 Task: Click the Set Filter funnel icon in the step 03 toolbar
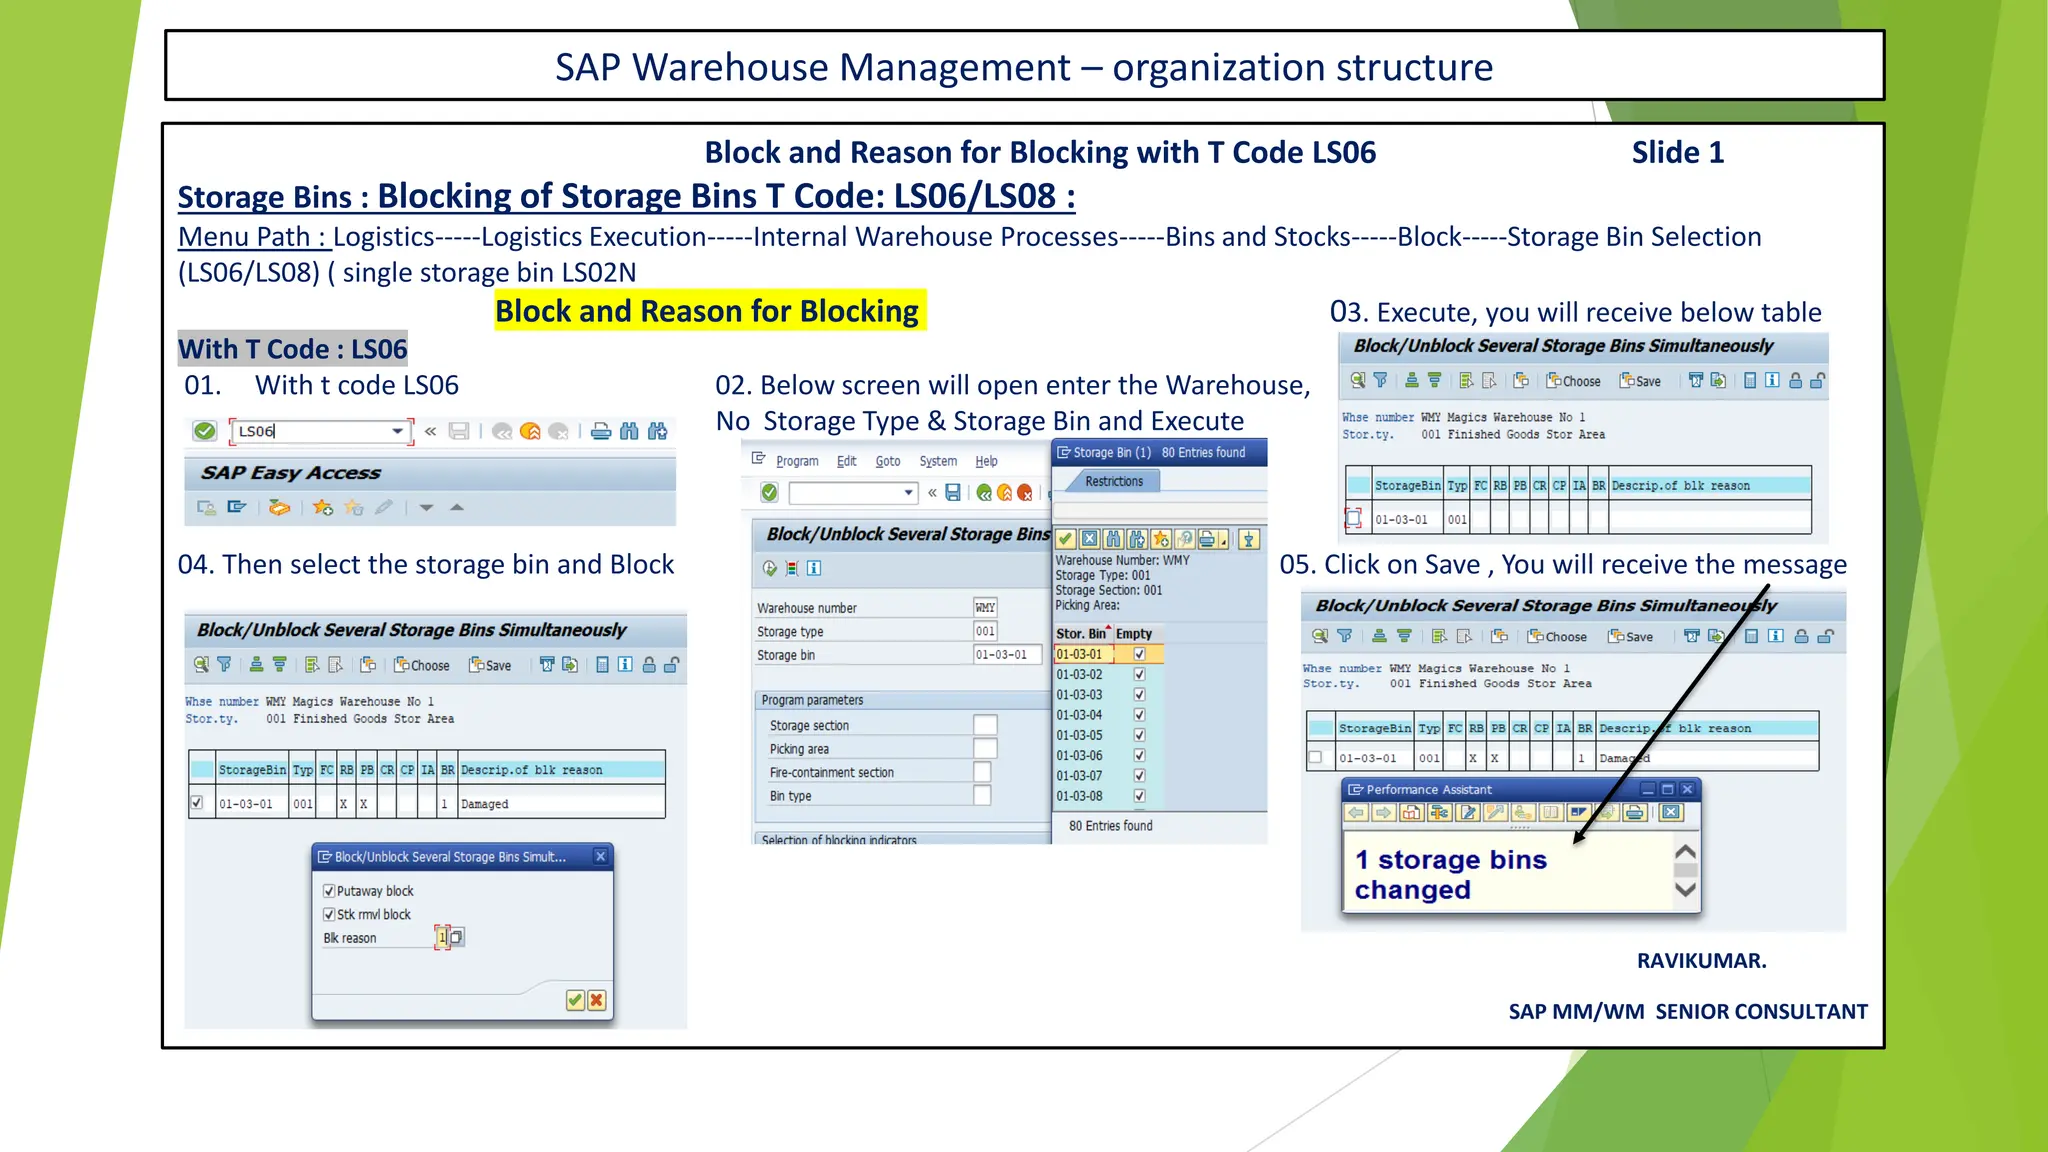1381,380
